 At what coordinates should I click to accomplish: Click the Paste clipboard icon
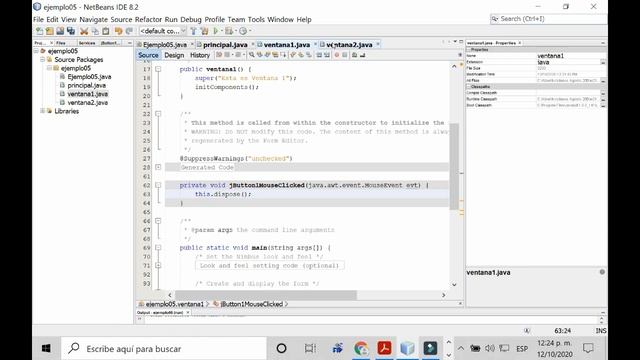point(106,31)
